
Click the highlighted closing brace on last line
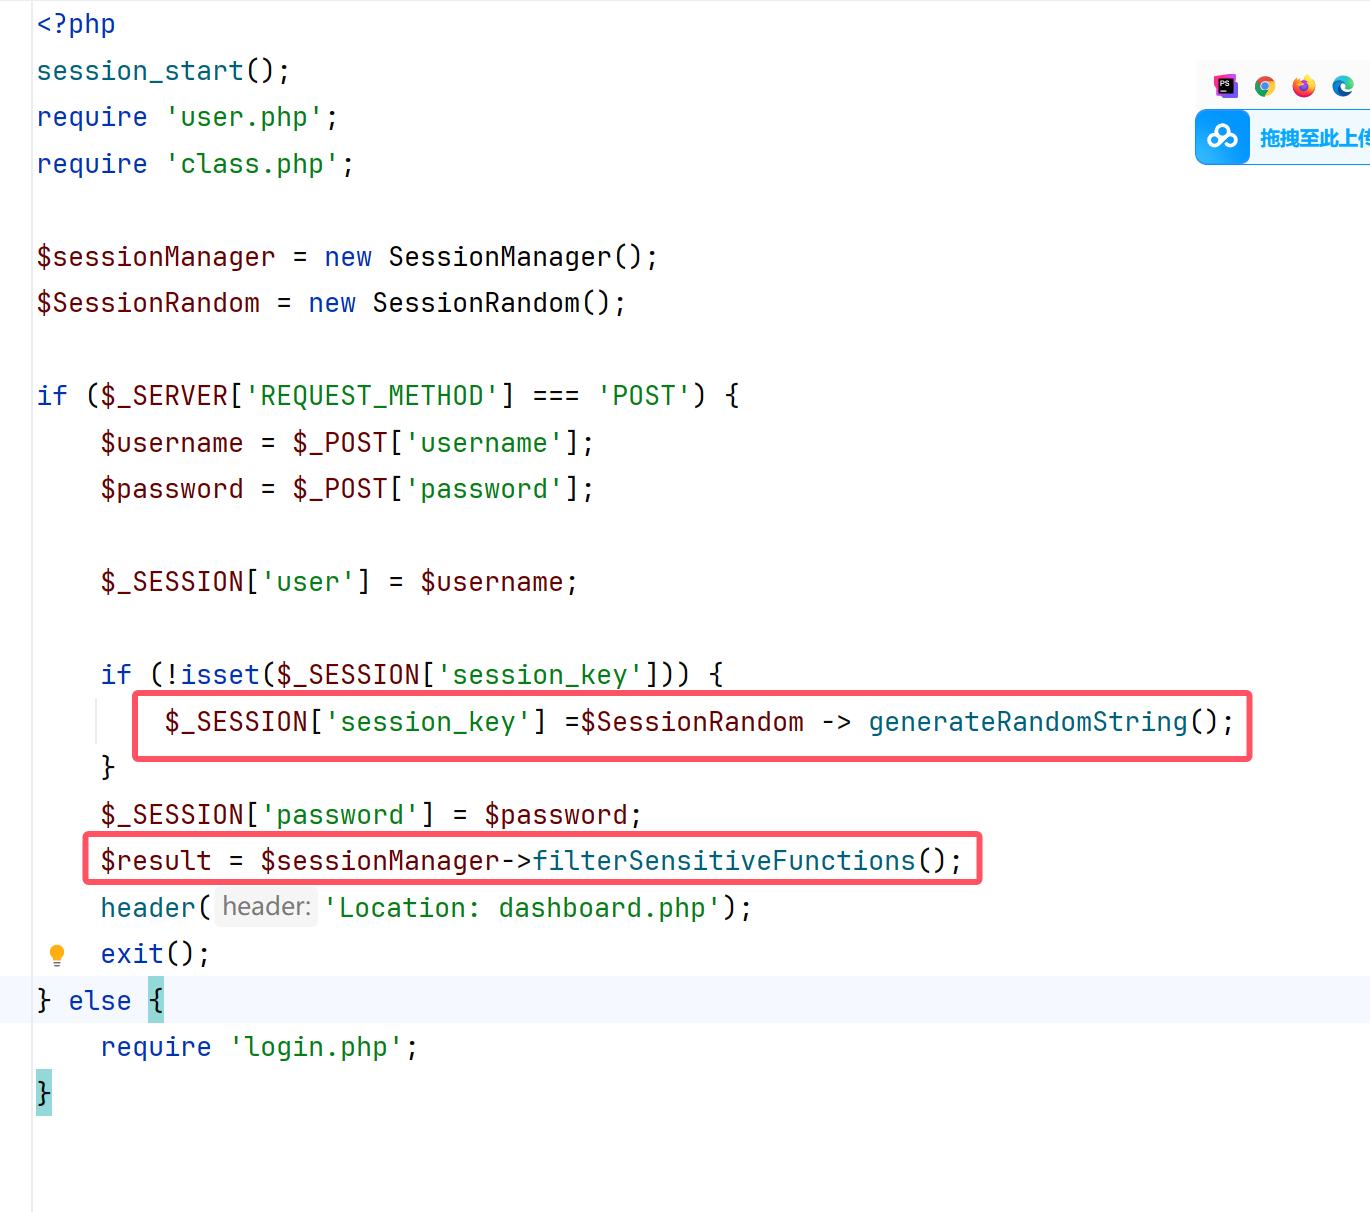pos(44,1093)
